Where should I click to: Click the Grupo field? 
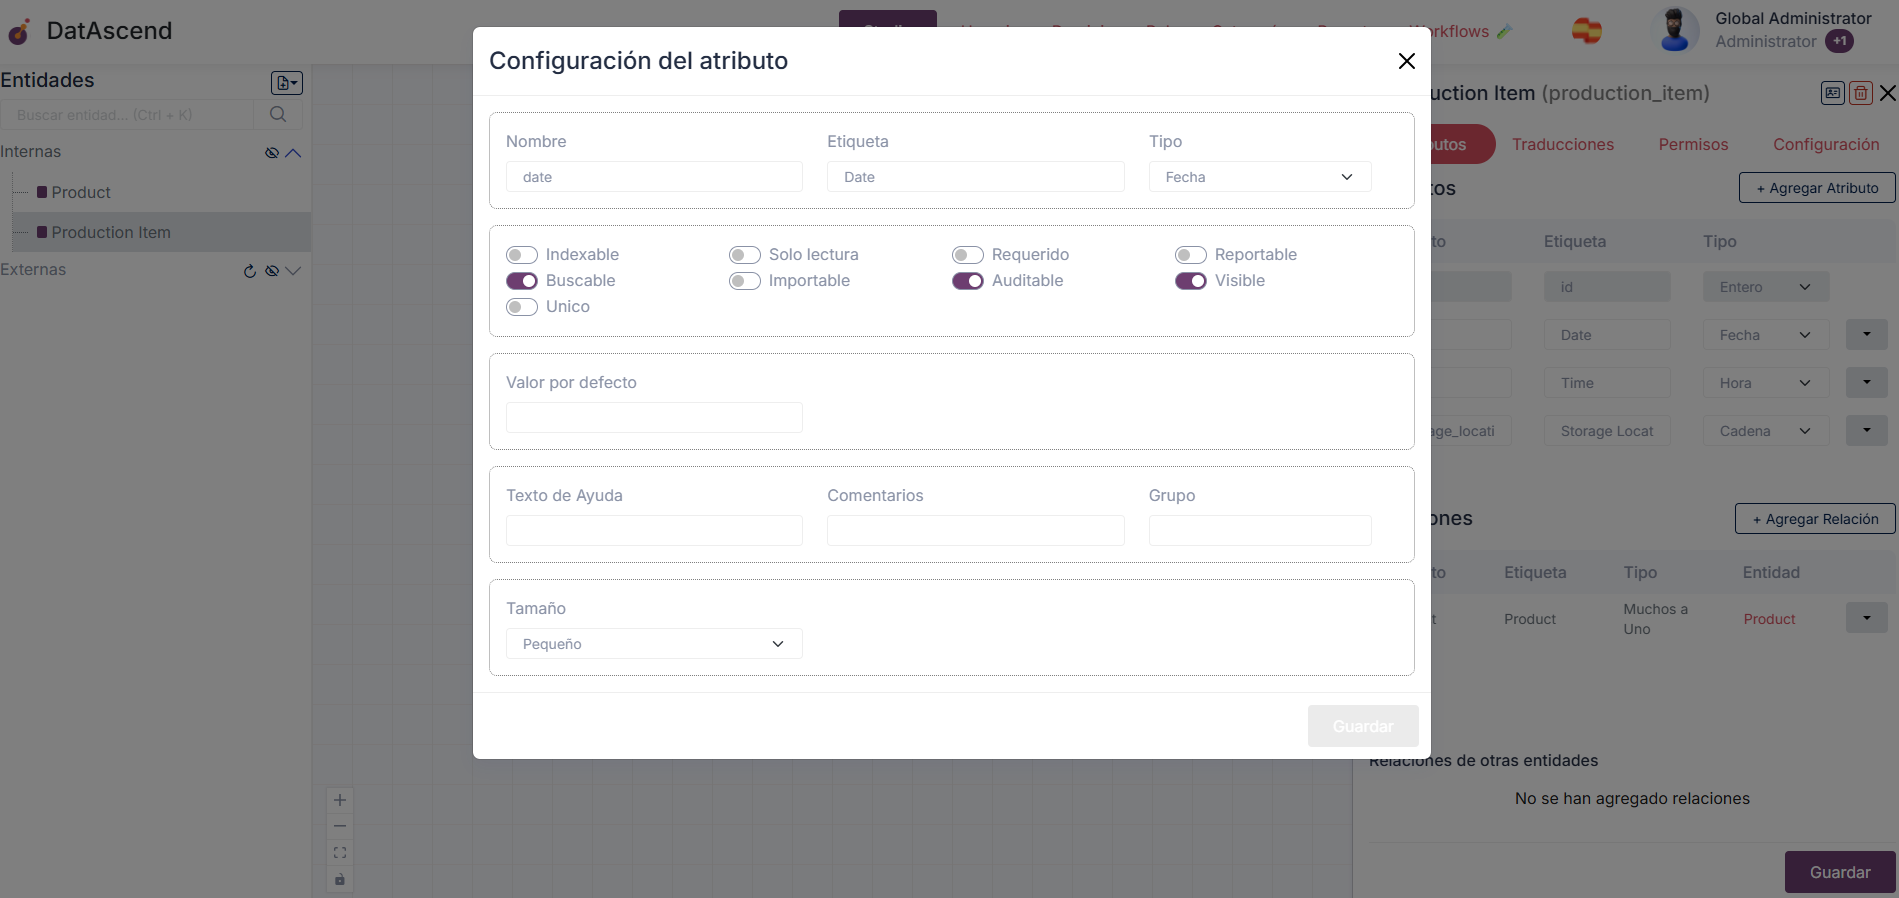point(1260,531)
